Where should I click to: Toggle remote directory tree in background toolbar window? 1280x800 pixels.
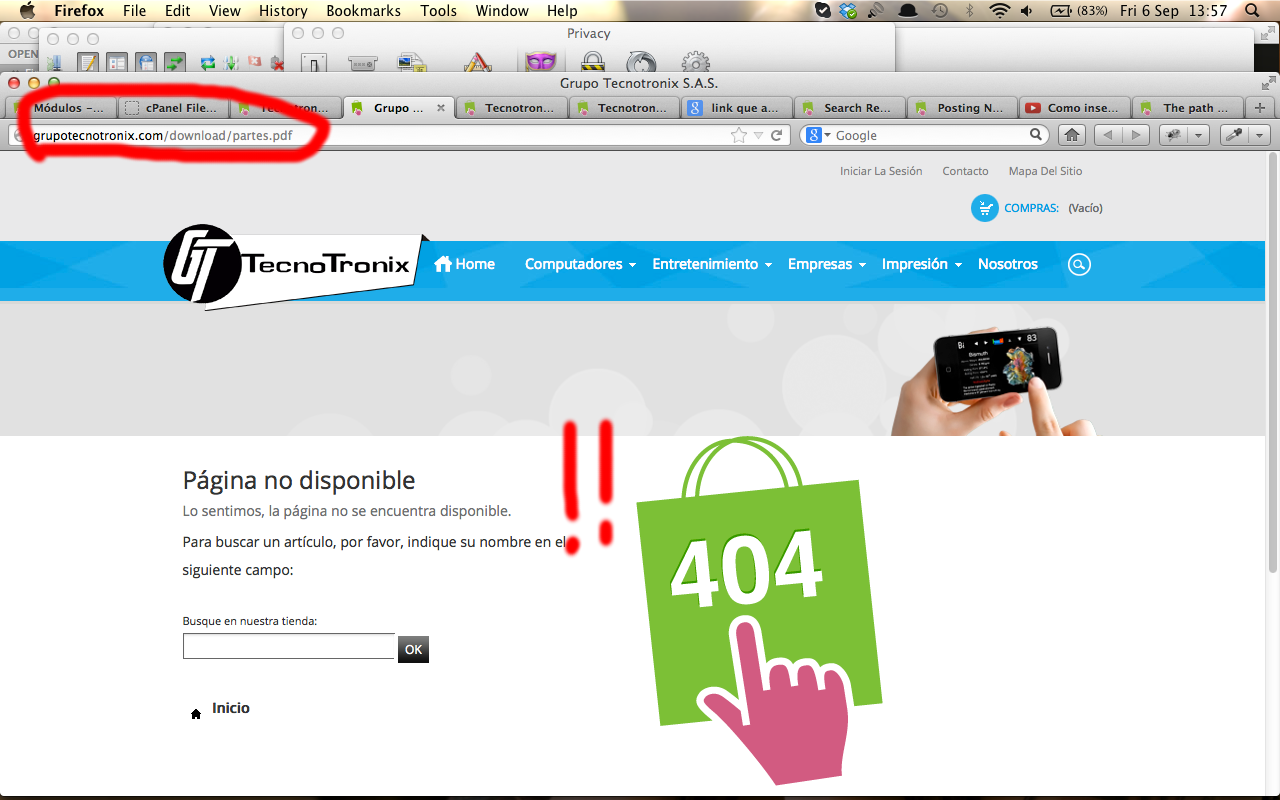pyautogui.click(x=146, y=63)
